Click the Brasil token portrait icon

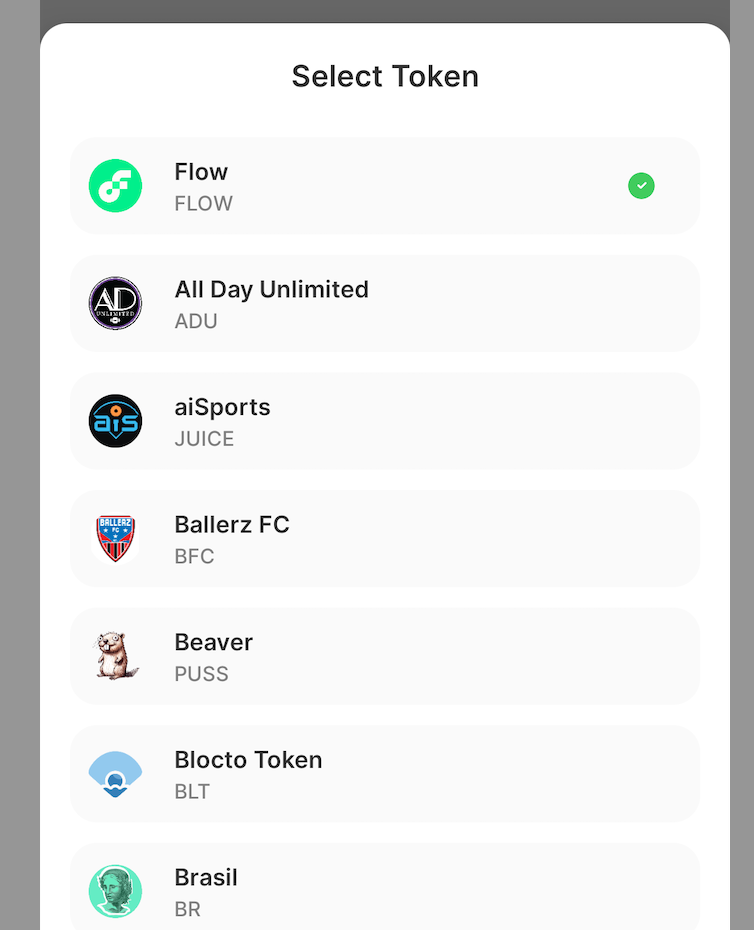pyautogui.click(x=115, y=890)
